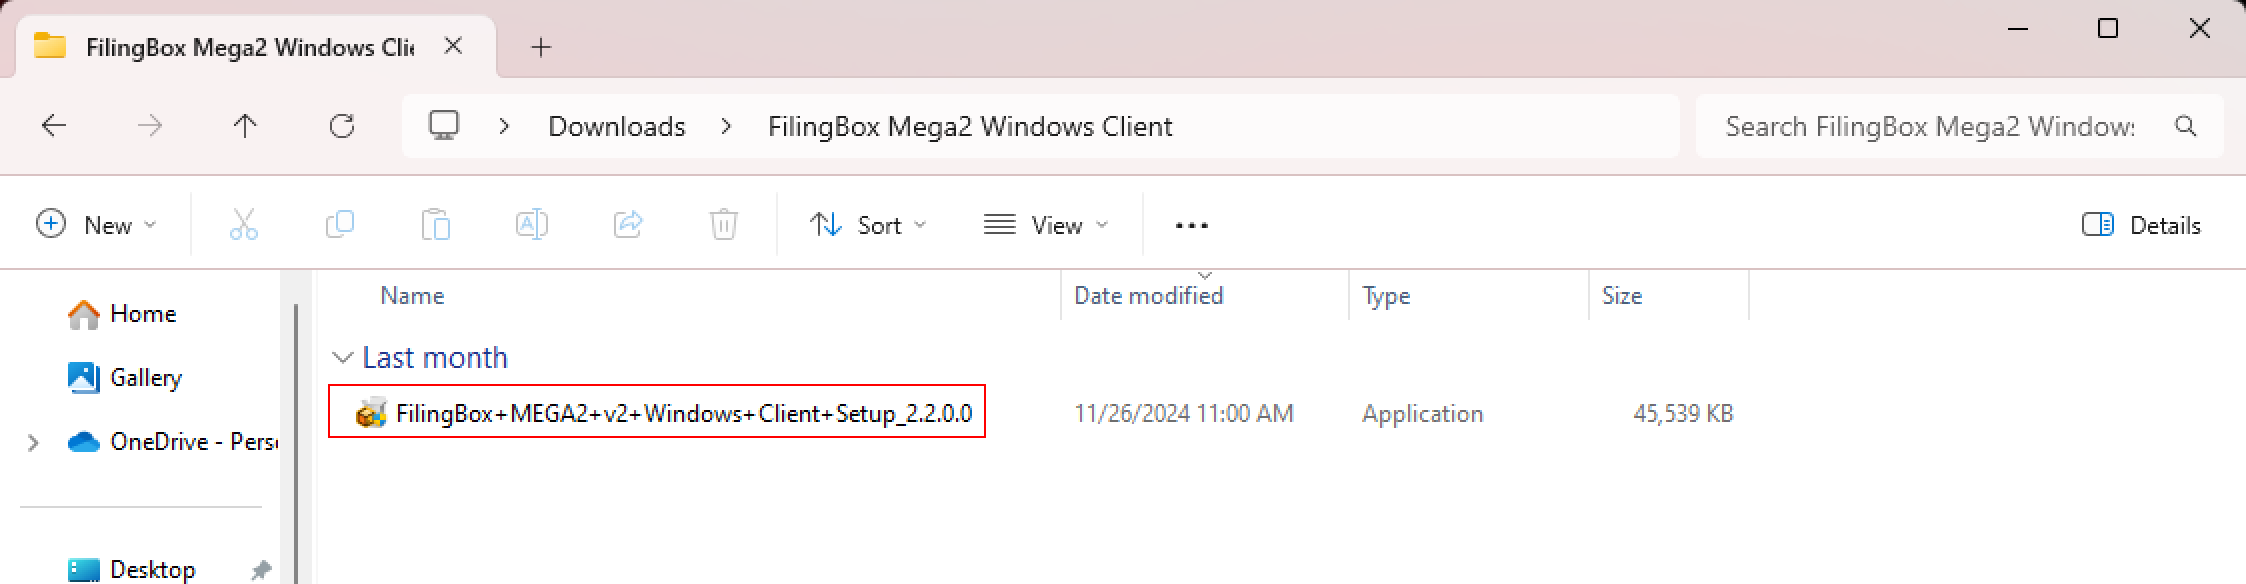
Task: Expand the OneDrive tree node
Action: [x=33, y=442]
